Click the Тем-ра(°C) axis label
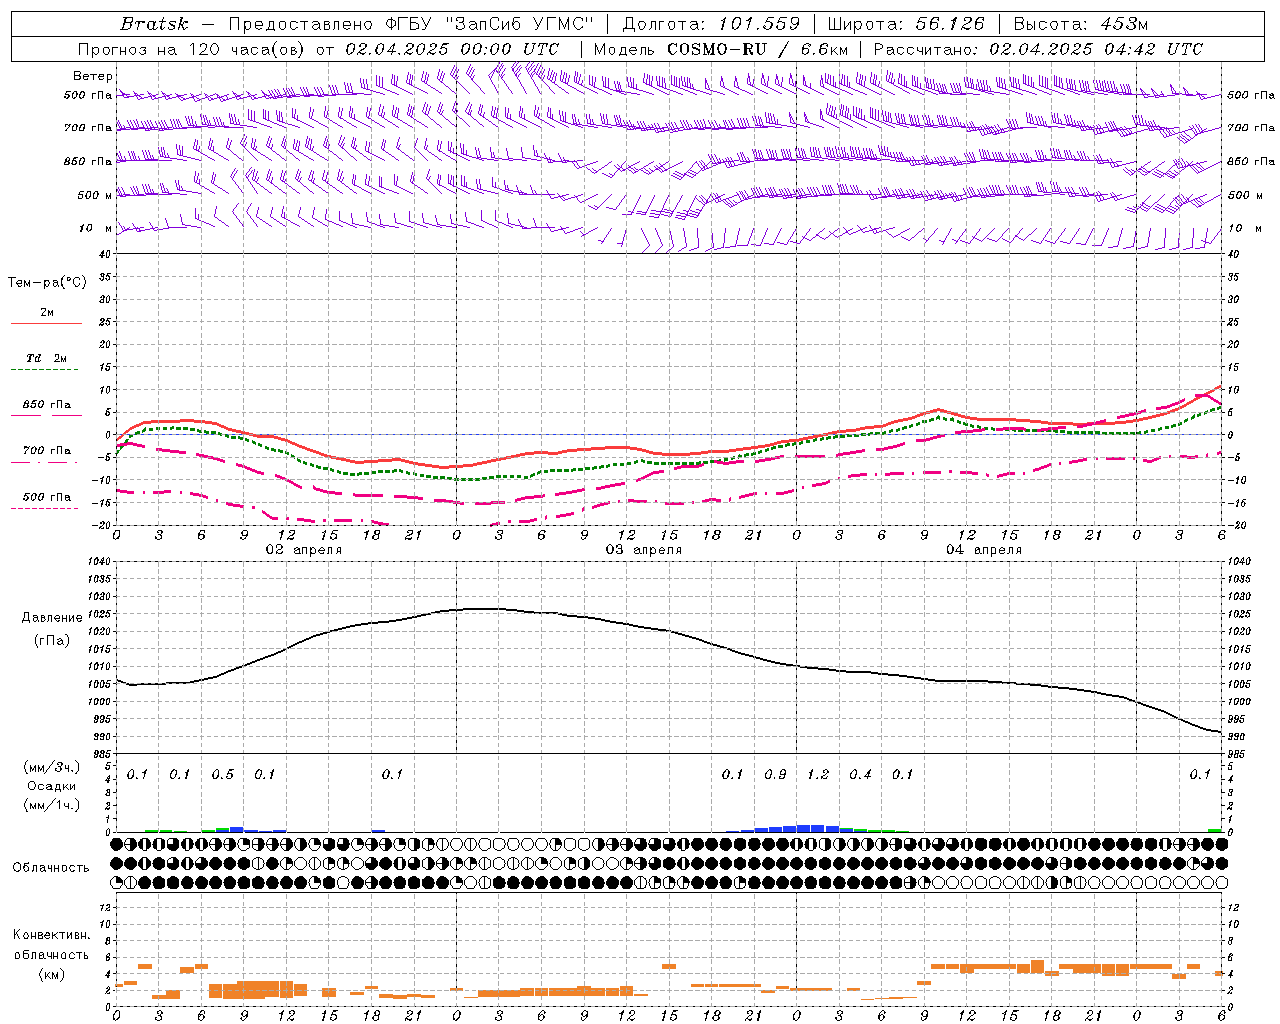This screenshot has width=1280, height=1024. [47, 283]
